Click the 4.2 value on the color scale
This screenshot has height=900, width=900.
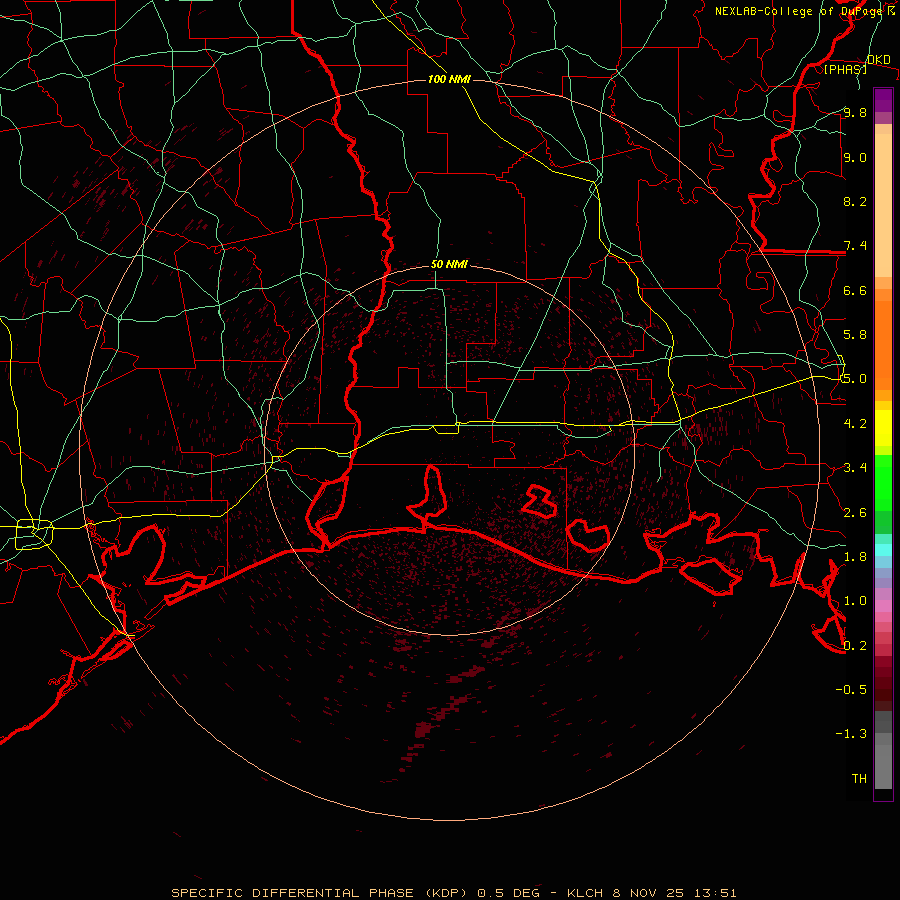click(855, 424)
